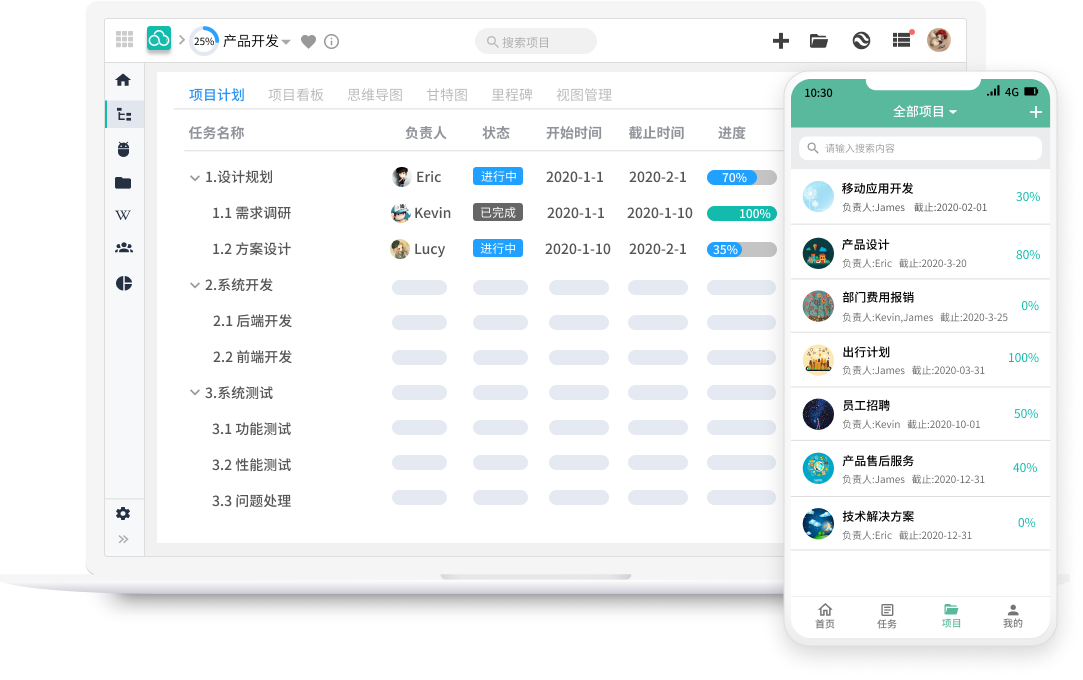Open the 全部项目 dropdown on phone
This screenshot has height=680, width=1083.
tap(925, 112)
